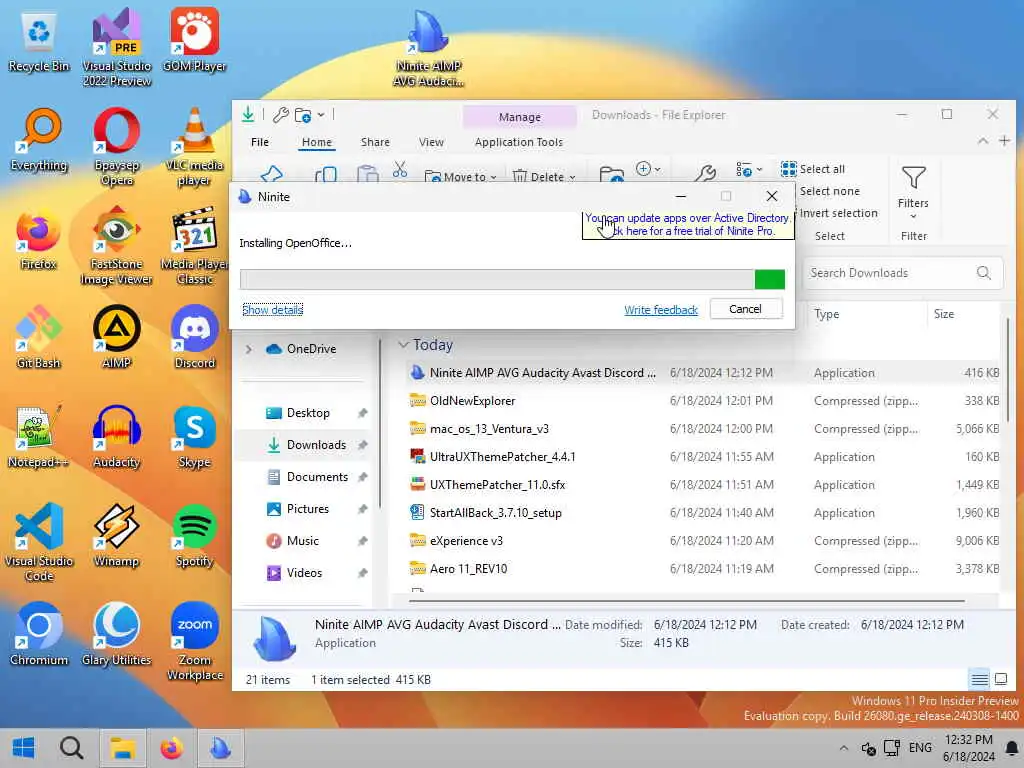
Task: Open Skype desktop icon
Action: point(194,436)
